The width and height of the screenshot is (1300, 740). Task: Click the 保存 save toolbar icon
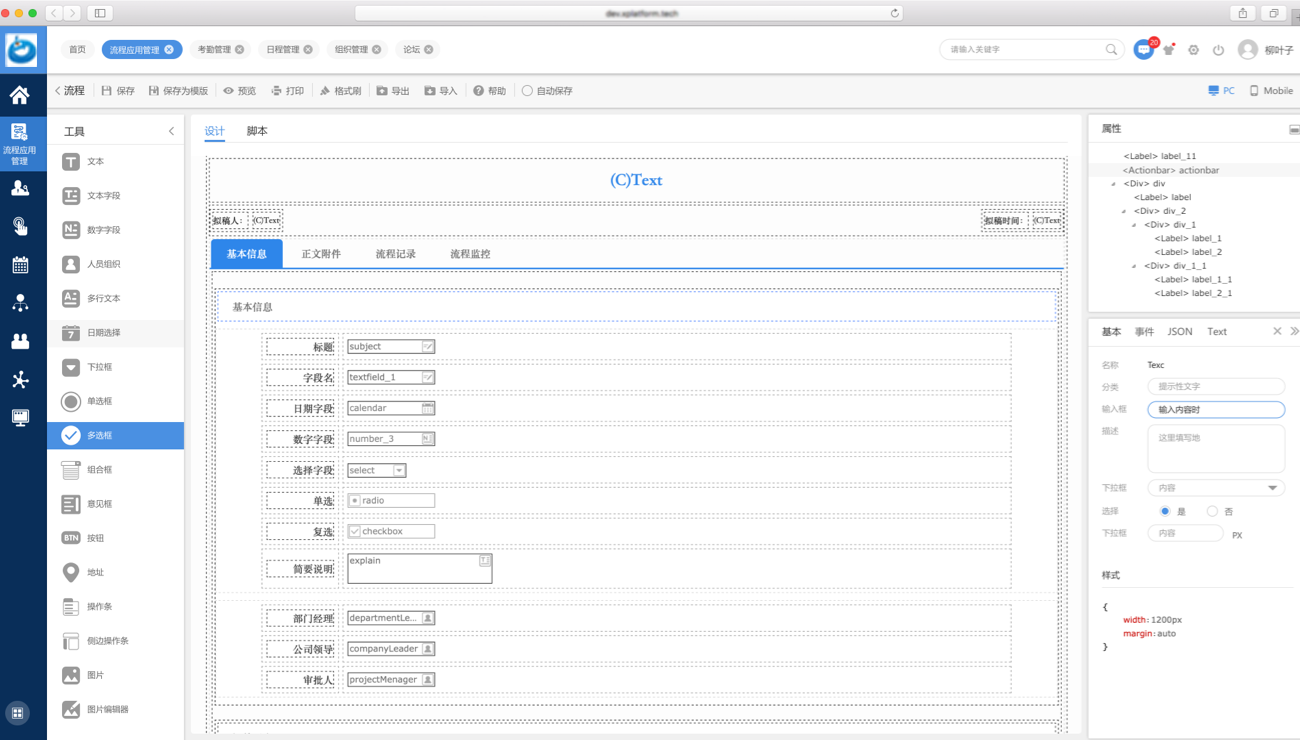(107, 91)
